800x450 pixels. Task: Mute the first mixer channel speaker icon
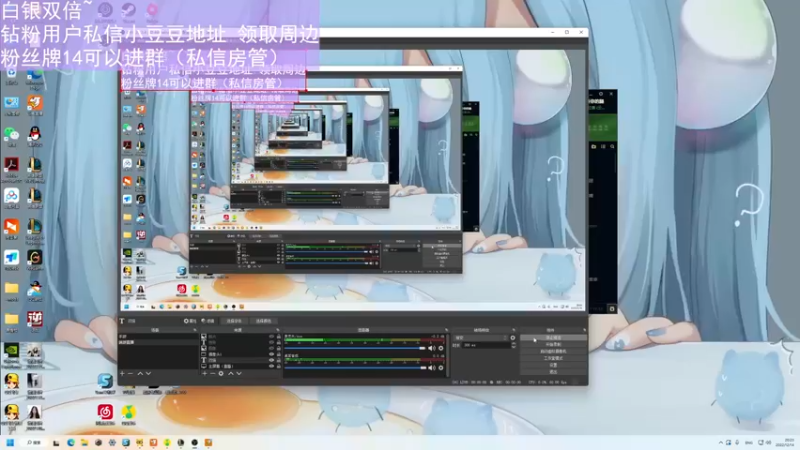(x=431, y=348)
